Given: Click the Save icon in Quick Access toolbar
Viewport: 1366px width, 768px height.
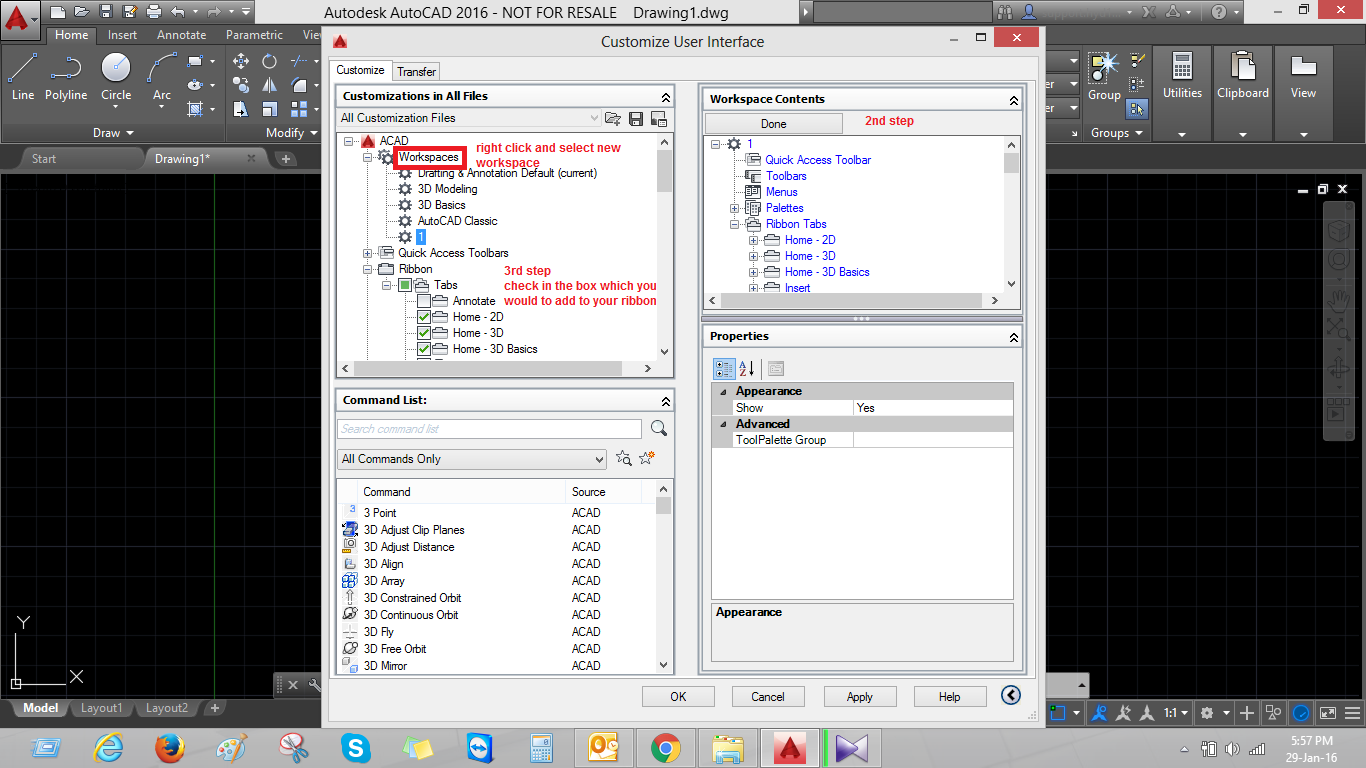Looking at the screenshot, I should (106, 12).
